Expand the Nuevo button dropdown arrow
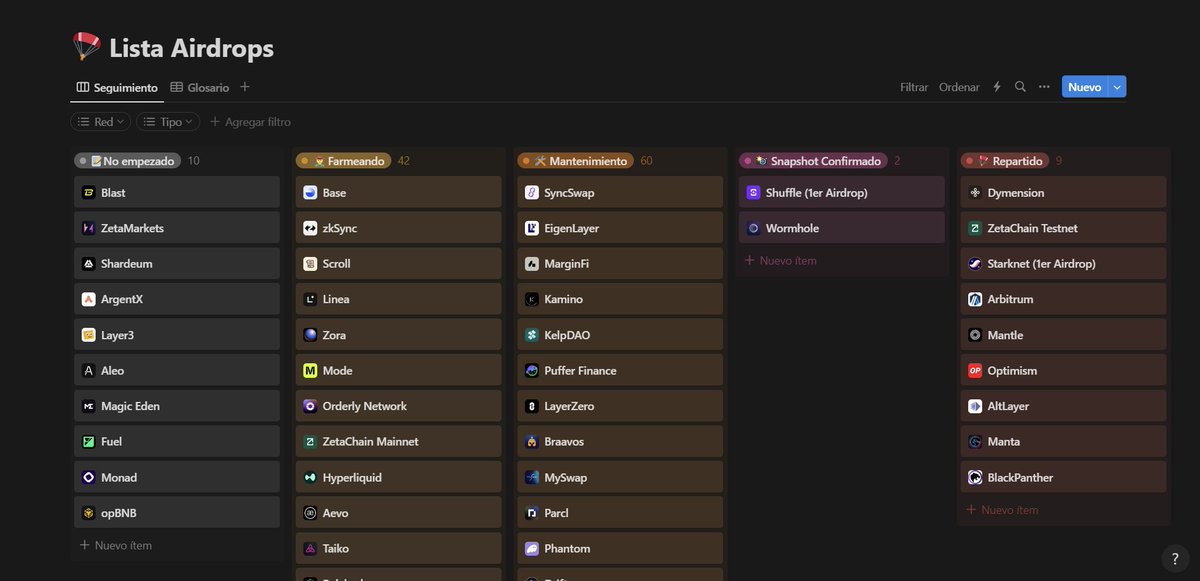 [1118, 87]
